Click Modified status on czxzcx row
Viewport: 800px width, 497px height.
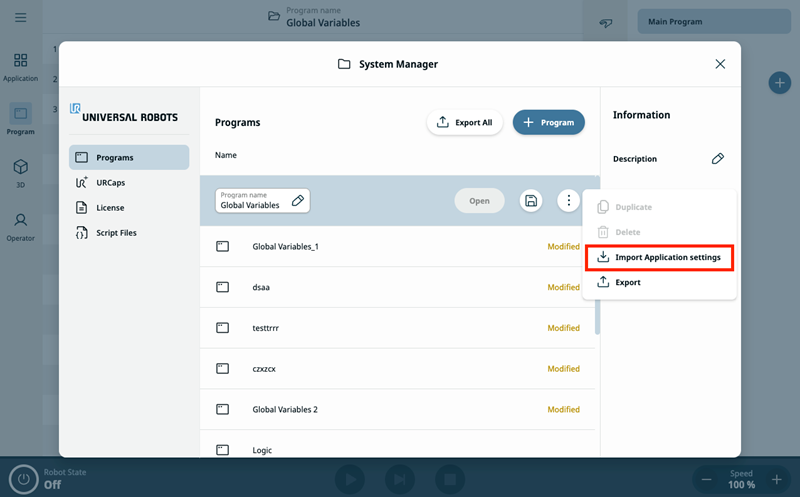(563, 368)
